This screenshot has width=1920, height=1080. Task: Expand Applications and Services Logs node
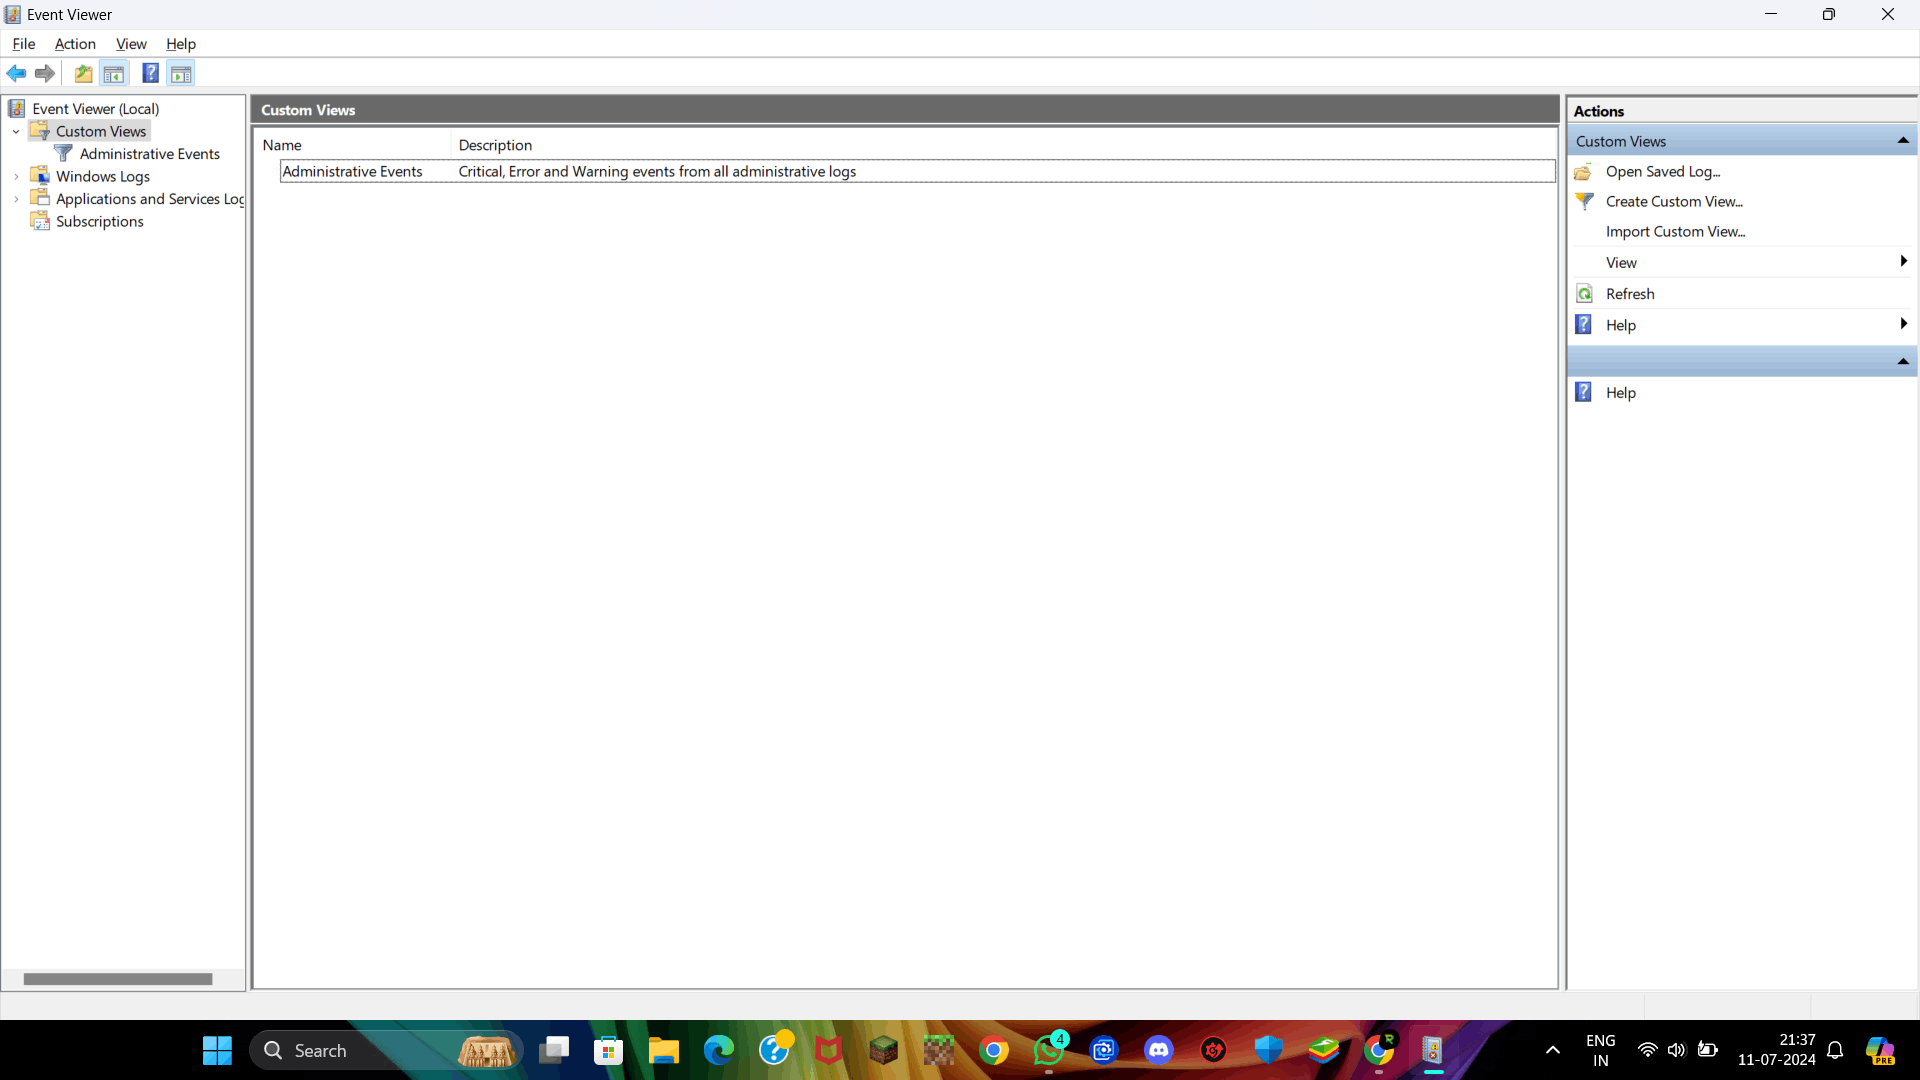16,199
